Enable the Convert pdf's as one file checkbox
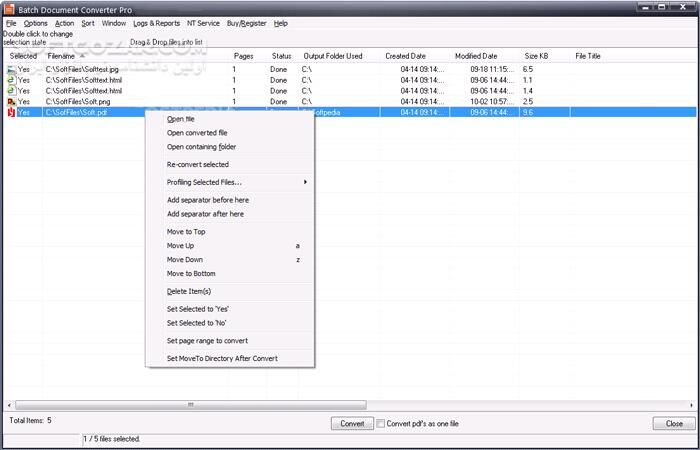Image resolution: width=700 pixels, height=450 pixels. (381, 424)
